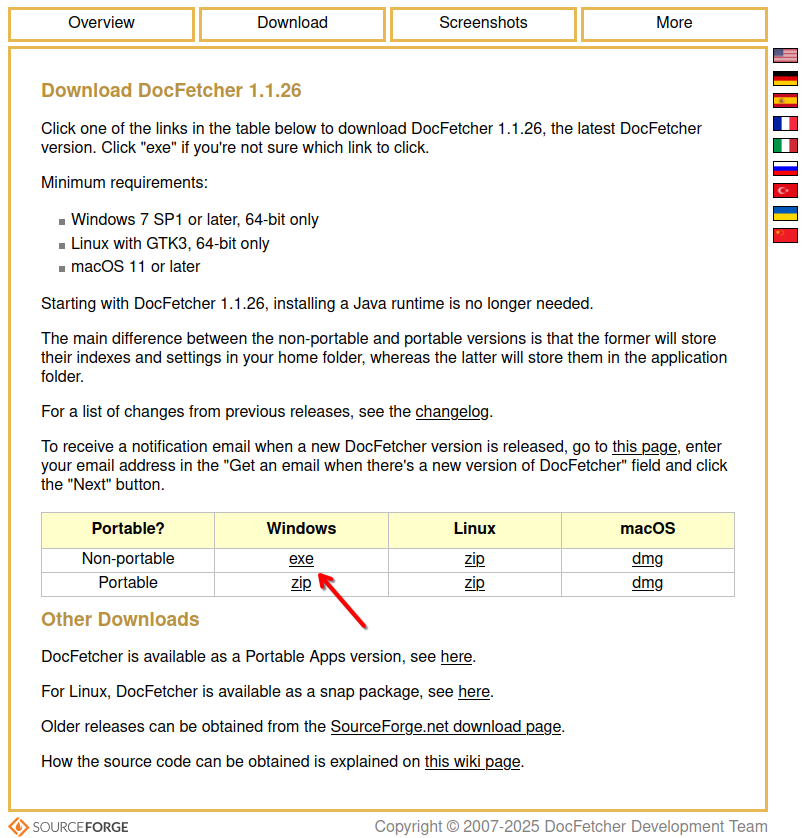Select the Download tab
The width and height of the screenshot is (803, 838).
[x=292, y=23]
